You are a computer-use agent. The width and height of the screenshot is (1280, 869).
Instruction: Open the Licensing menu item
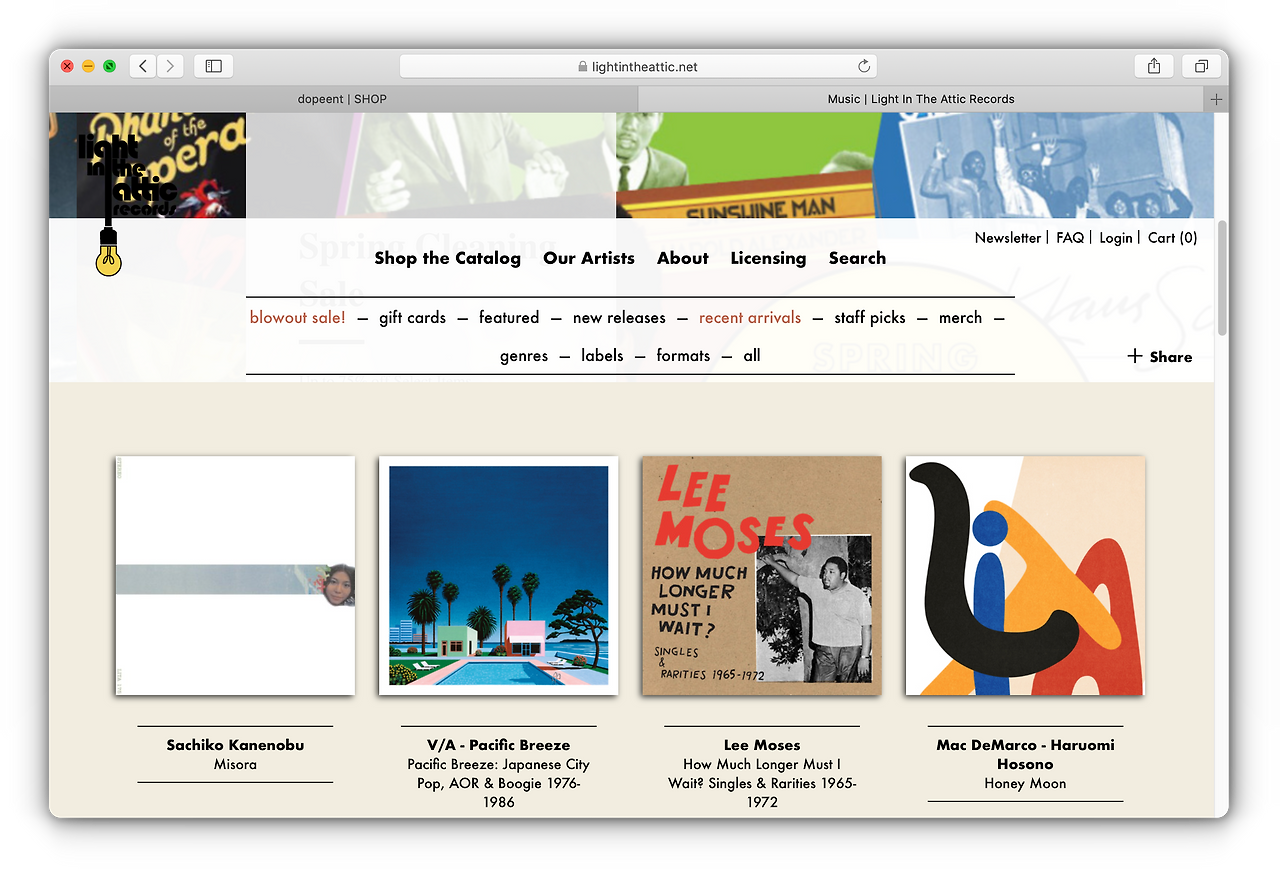tap(768, 258)
